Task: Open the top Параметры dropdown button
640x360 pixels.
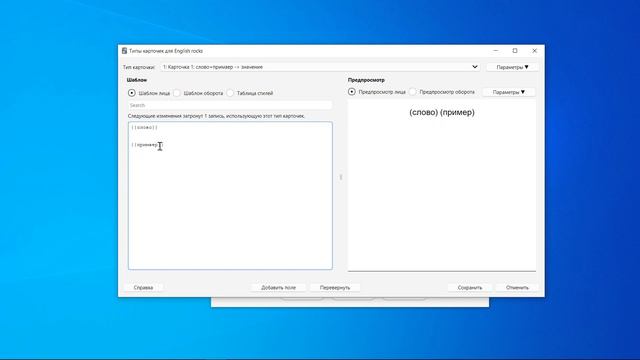Action: [x=512, y=67]
